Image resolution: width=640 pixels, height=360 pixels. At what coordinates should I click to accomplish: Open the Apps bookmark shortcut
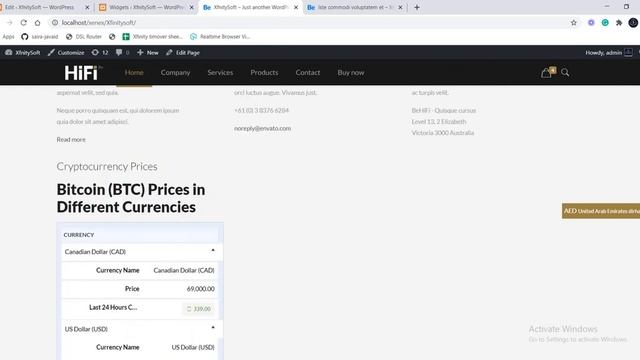(8, 37)
